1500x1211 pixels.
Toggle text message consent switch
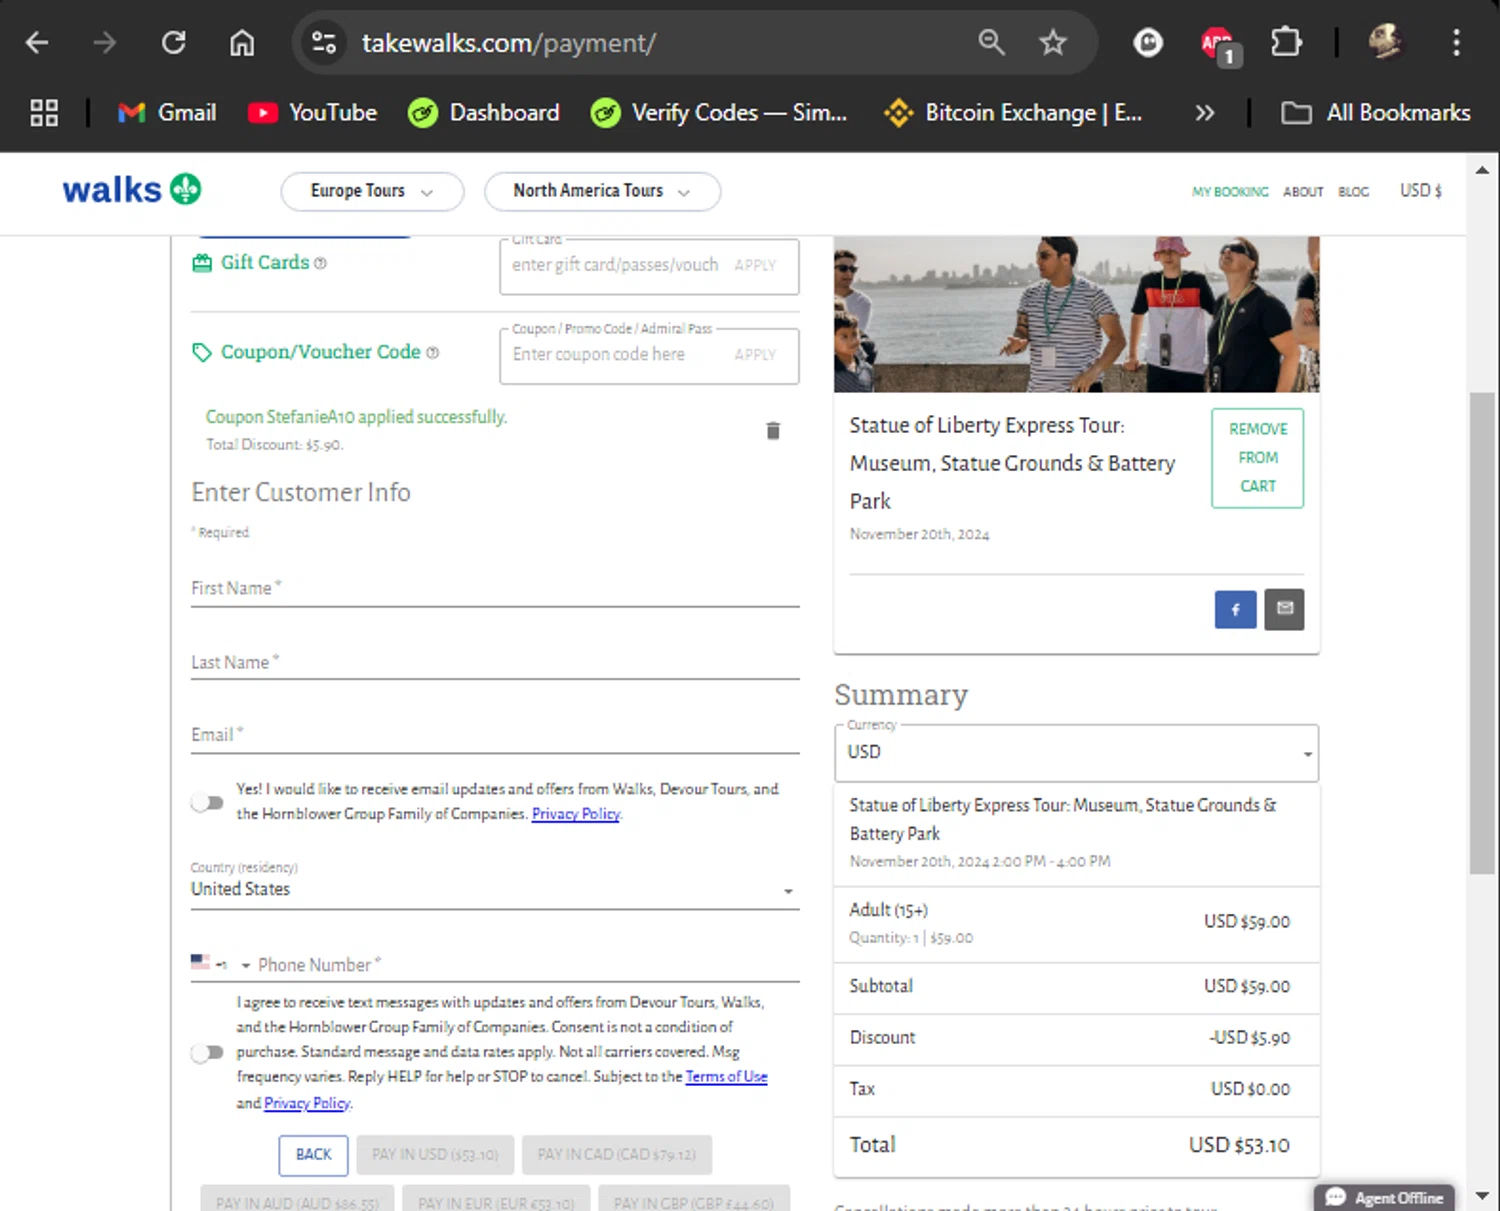point(207,1052)
